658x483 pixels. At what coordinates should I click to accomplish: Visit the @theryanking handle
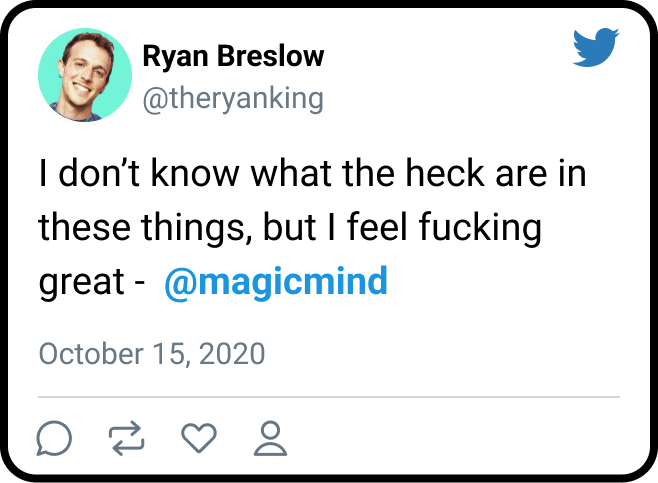233,98
